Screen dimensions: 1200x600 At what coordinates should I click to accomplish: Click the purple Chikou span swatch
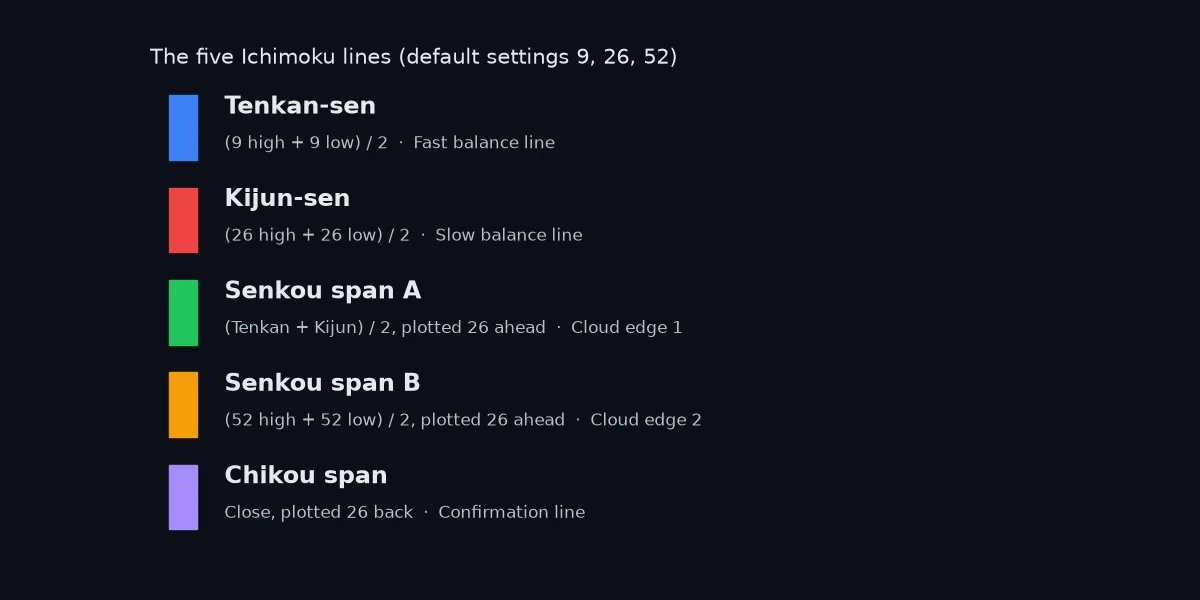coord(183,497)
